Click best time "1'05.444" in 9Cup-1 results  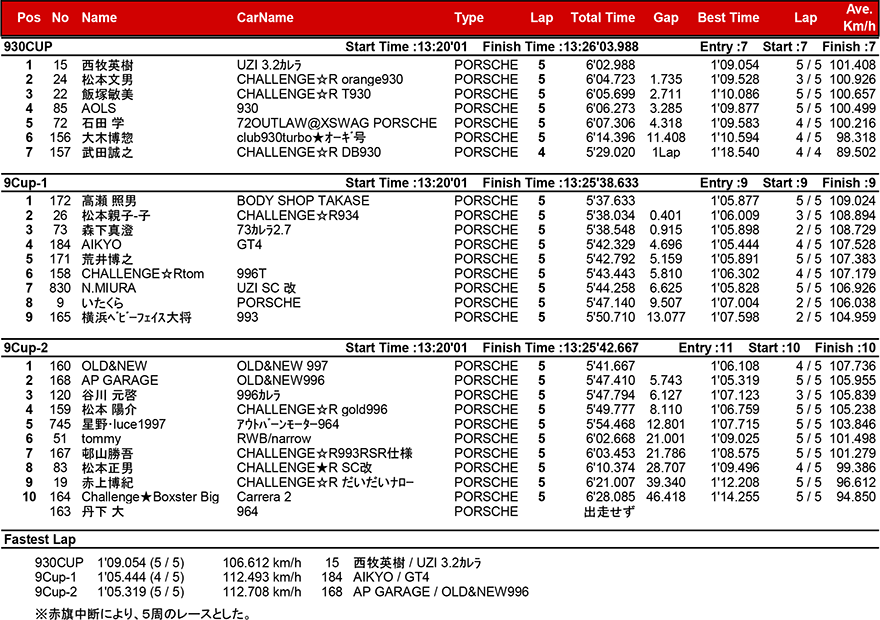pyautogui.click(x=735, y=245)
